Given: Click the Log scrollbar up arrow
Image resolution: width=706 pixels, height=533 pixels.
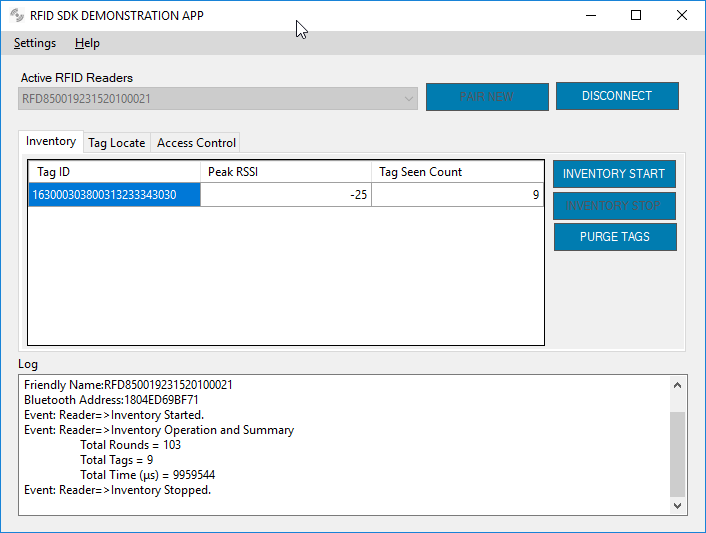Looking at the screenshot, I should pos(678,385).
